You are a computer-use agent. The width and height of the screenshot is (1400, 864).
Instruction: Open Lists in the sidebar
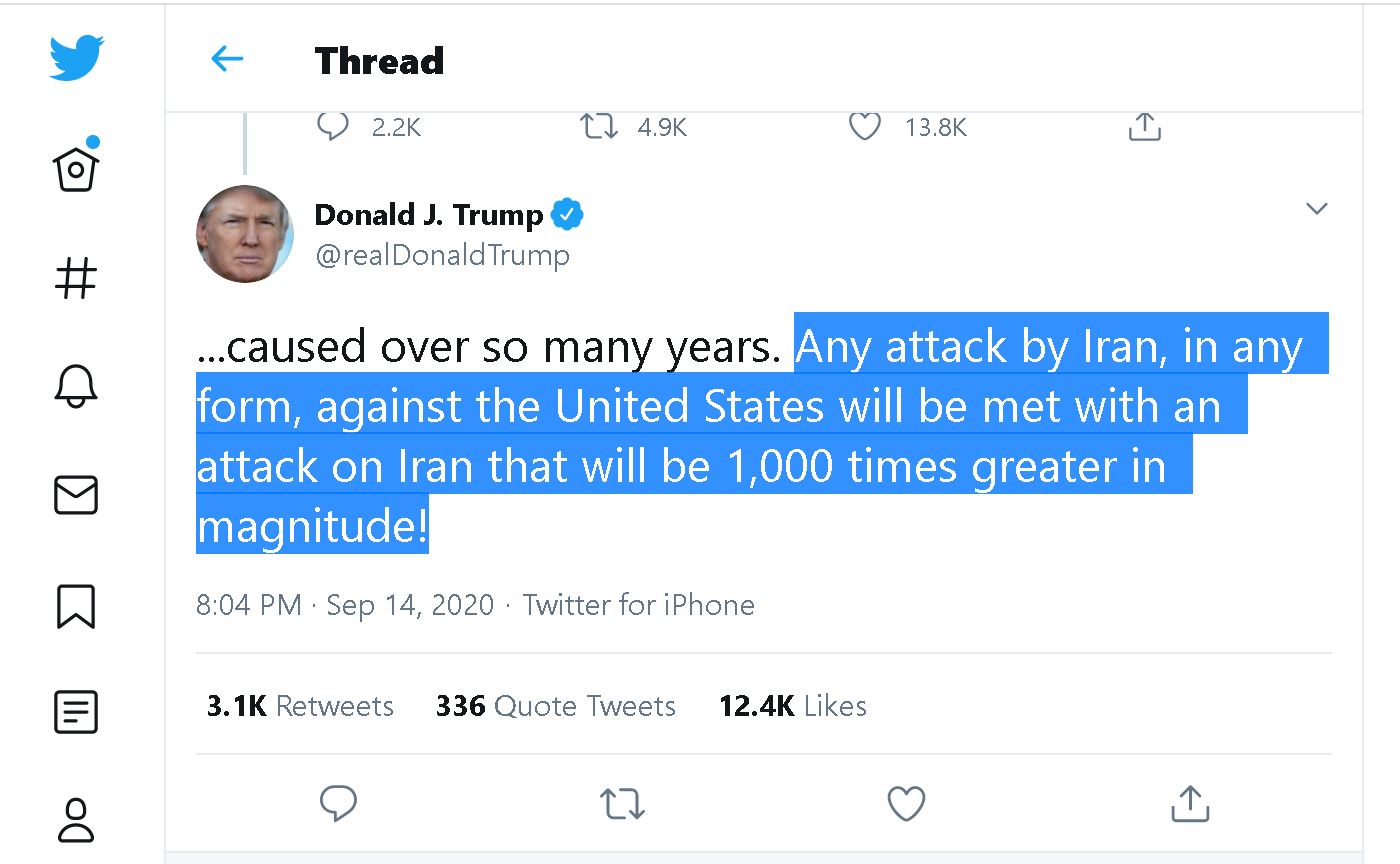point(76,713)
